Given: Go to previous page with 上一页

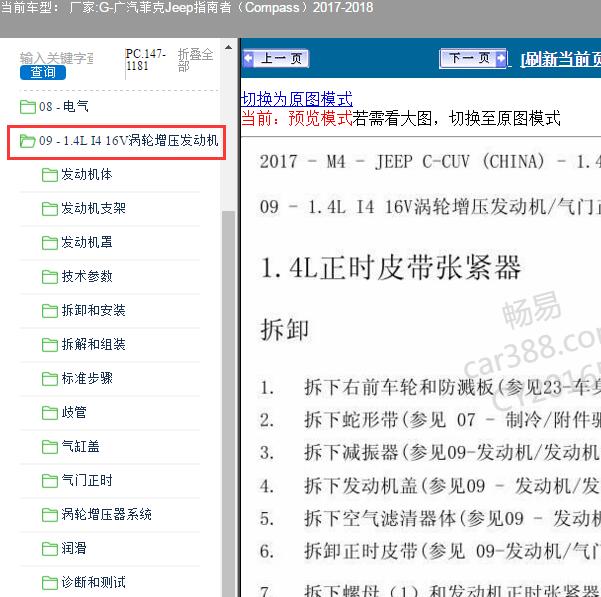Looking at the screenshot, I should (x=276, y=59).
